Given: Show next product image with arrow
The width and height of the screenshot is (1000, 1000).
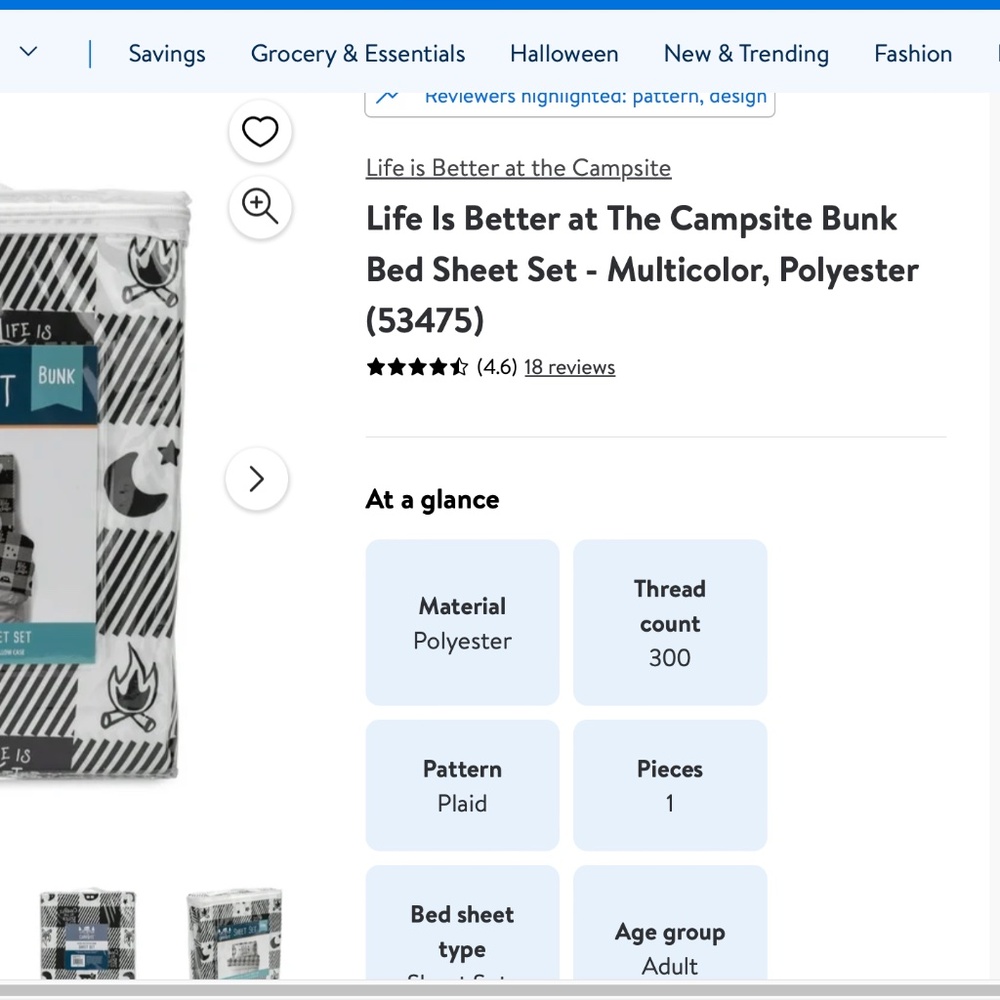Looking at the screenshot, I should click(x=256, y=479).
